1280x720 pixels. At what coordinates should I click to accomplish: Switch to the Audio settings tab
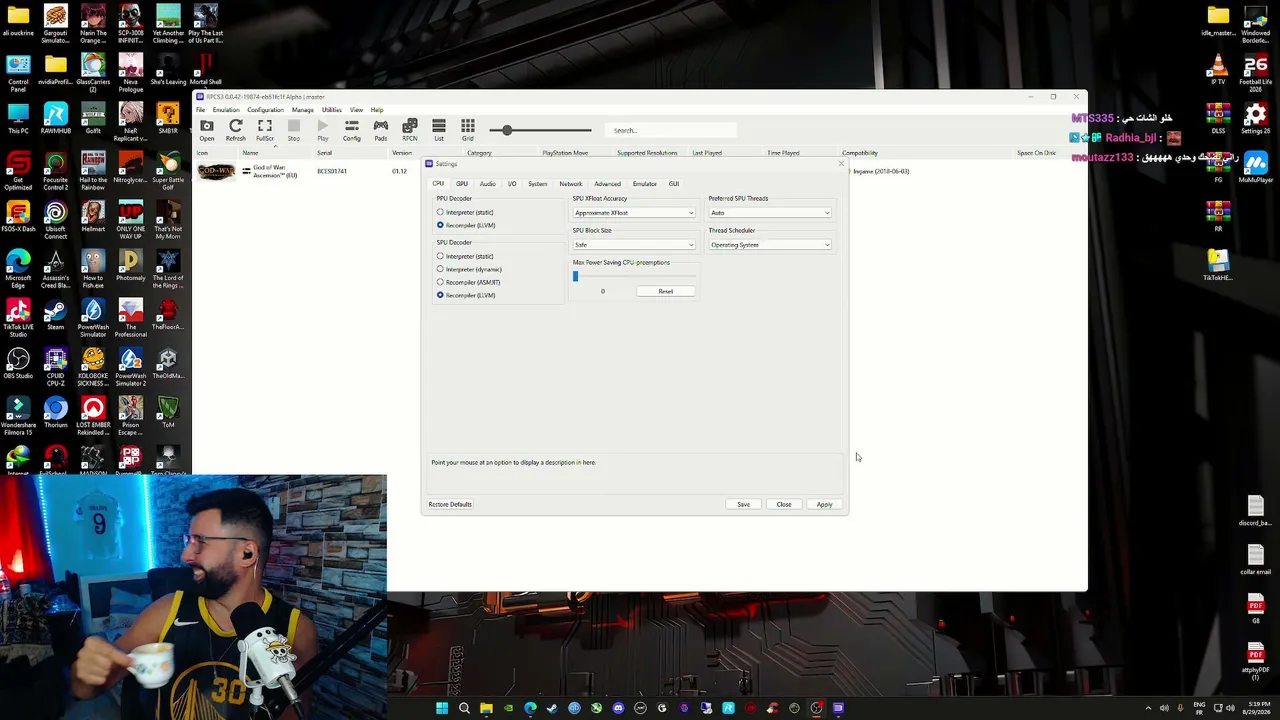(x=487, y=184)
